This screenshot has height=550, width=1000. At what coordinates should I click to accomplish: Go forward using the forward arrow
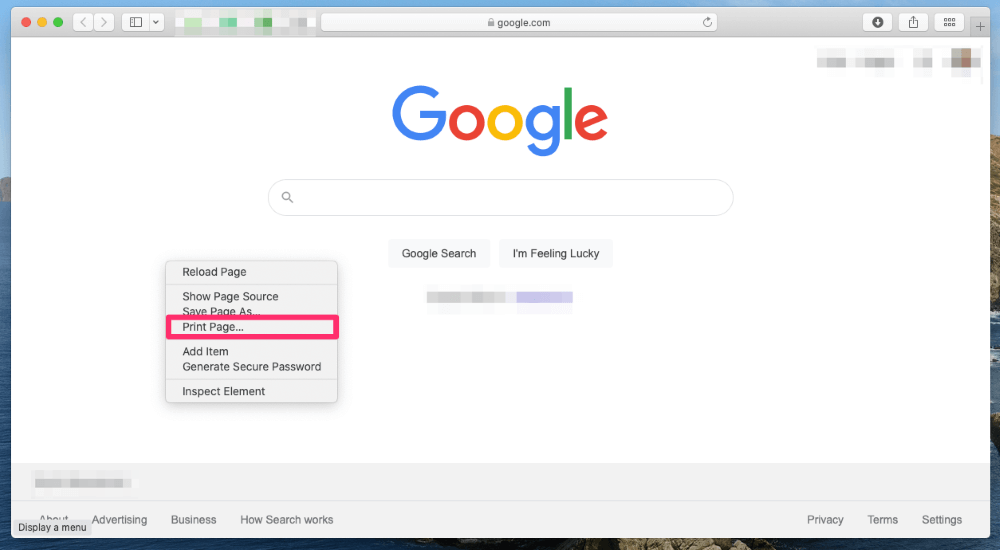pos(103,22)
